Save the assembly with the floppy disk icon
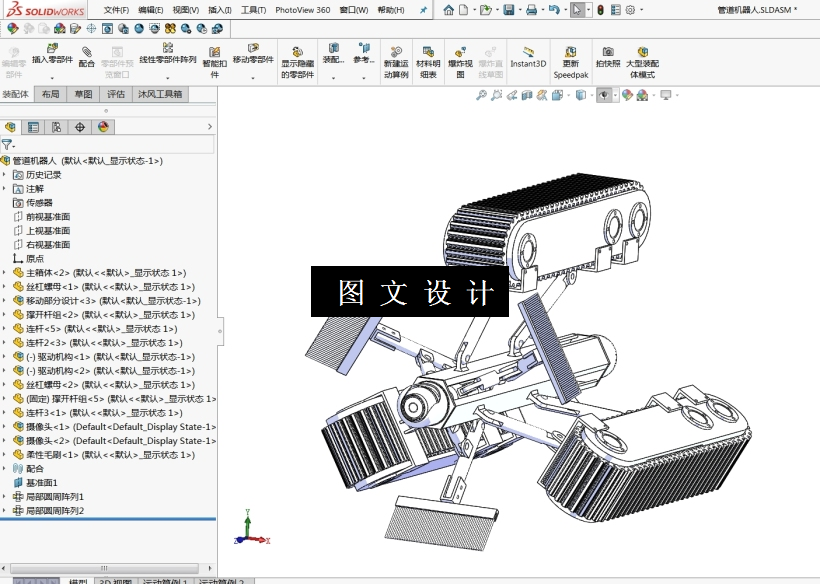This screenshot has width=820, height=584. point(508,9)
